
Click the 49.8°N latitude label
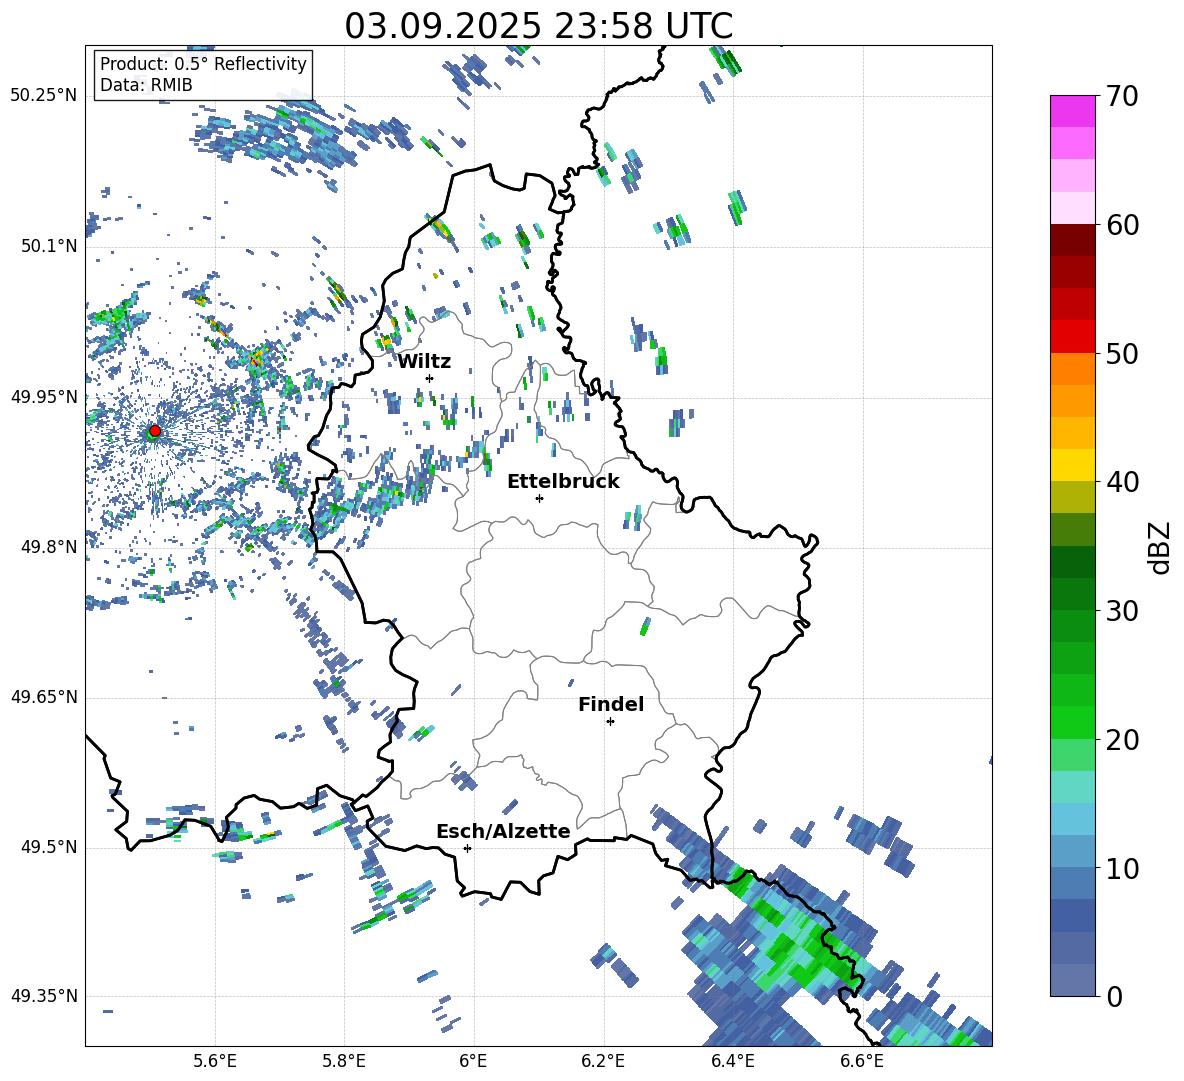point(48,547)
